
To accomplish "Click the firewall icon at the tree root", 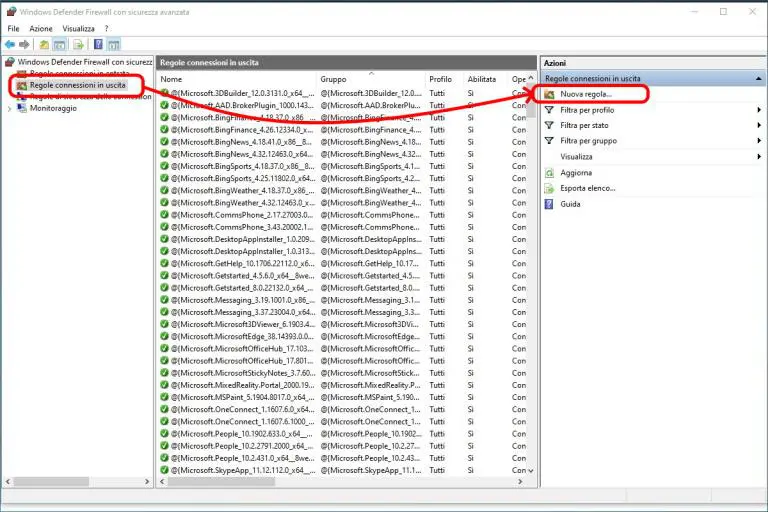I will tap(10, 62).
